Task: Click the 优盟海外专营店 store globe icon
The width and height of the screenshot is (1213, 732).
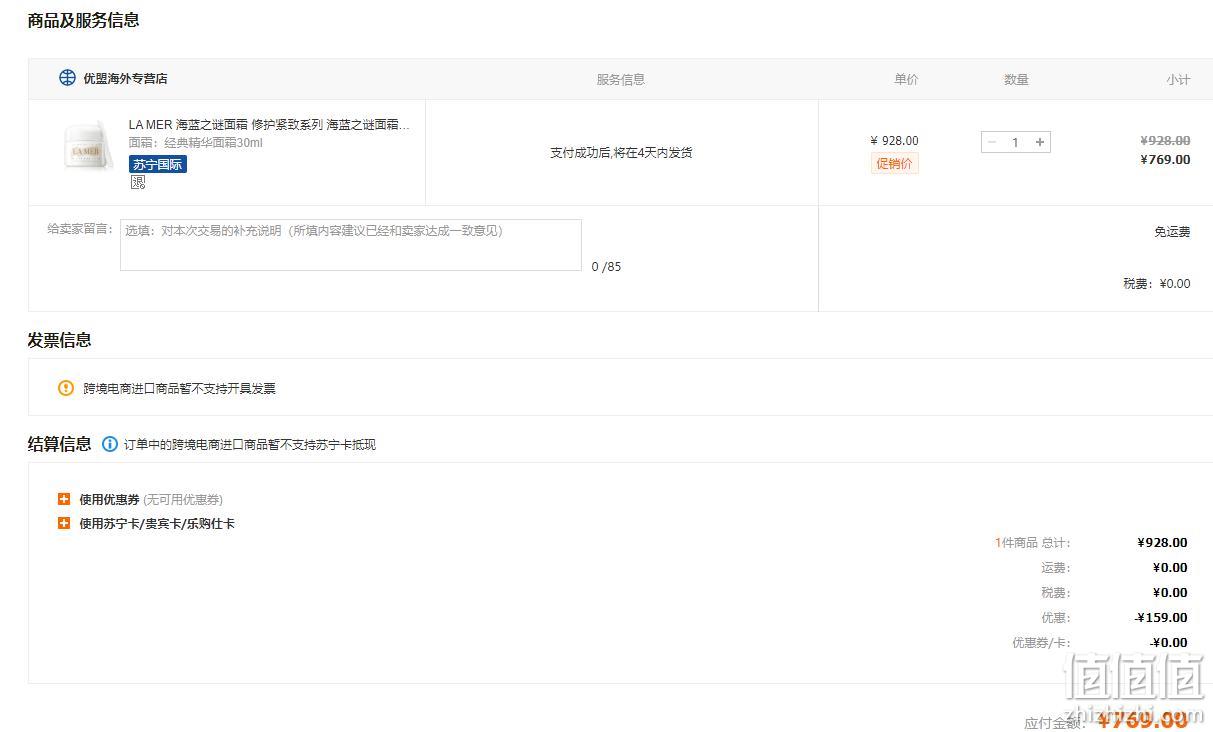Action: point(67,78)
